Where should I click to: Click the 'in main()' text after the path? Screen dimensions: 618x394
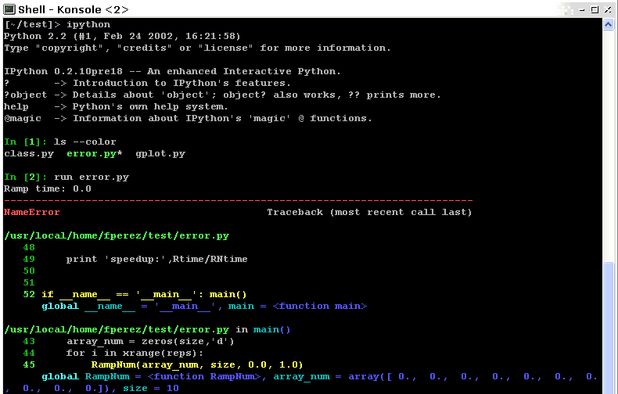[x=263, y=329]
